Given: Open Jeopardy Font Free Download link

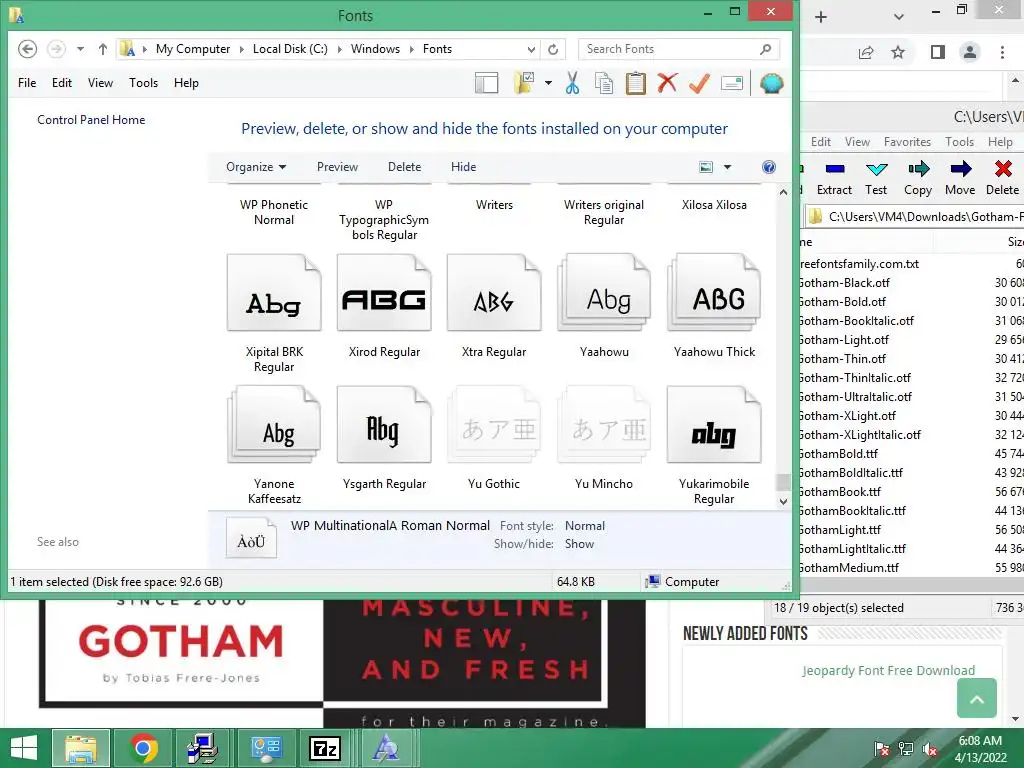Looking at the screenshot, I should (888, 671).
